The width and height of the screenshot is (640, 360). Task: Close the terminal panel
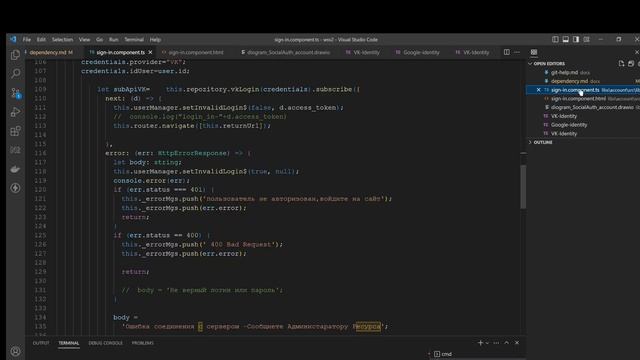(x=517, y=343)
